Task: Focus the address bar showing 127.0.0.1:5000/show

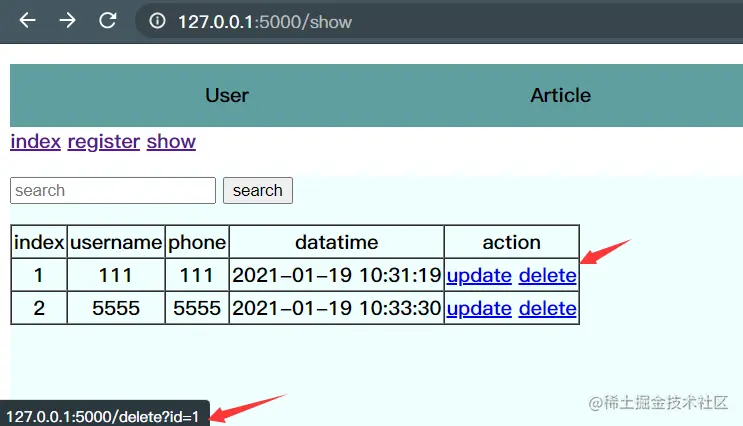Action: pyautogui.click(x=441, y=21)
